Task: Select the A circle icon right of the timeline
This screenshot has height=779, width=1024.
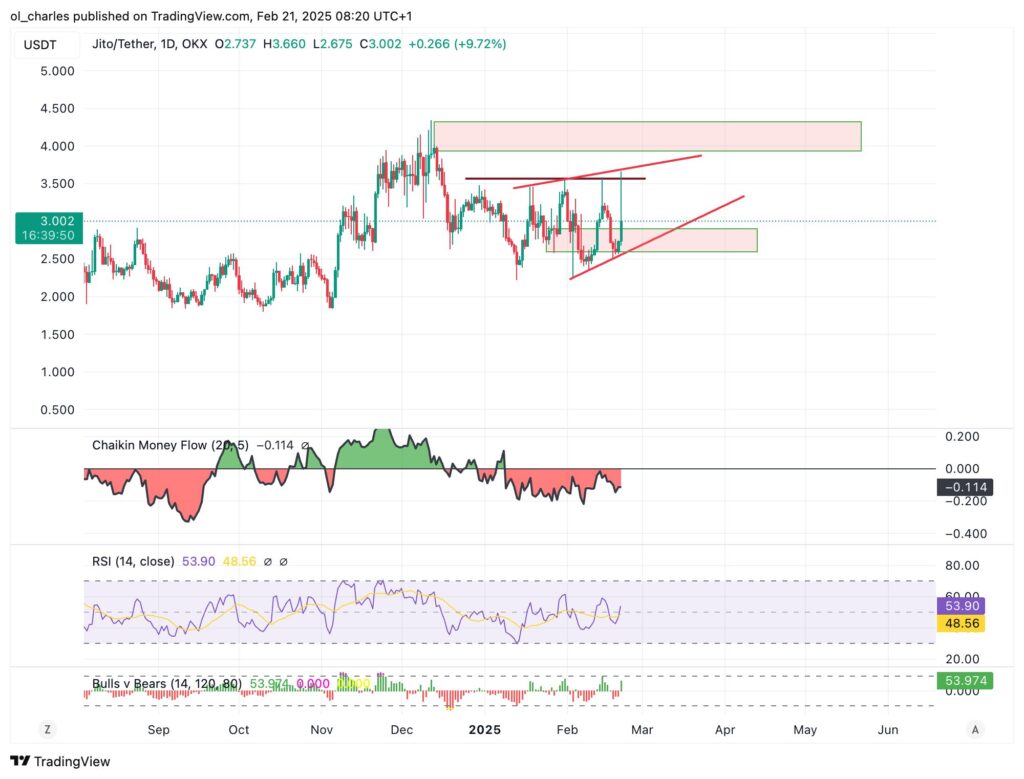Action: (975, 730)
